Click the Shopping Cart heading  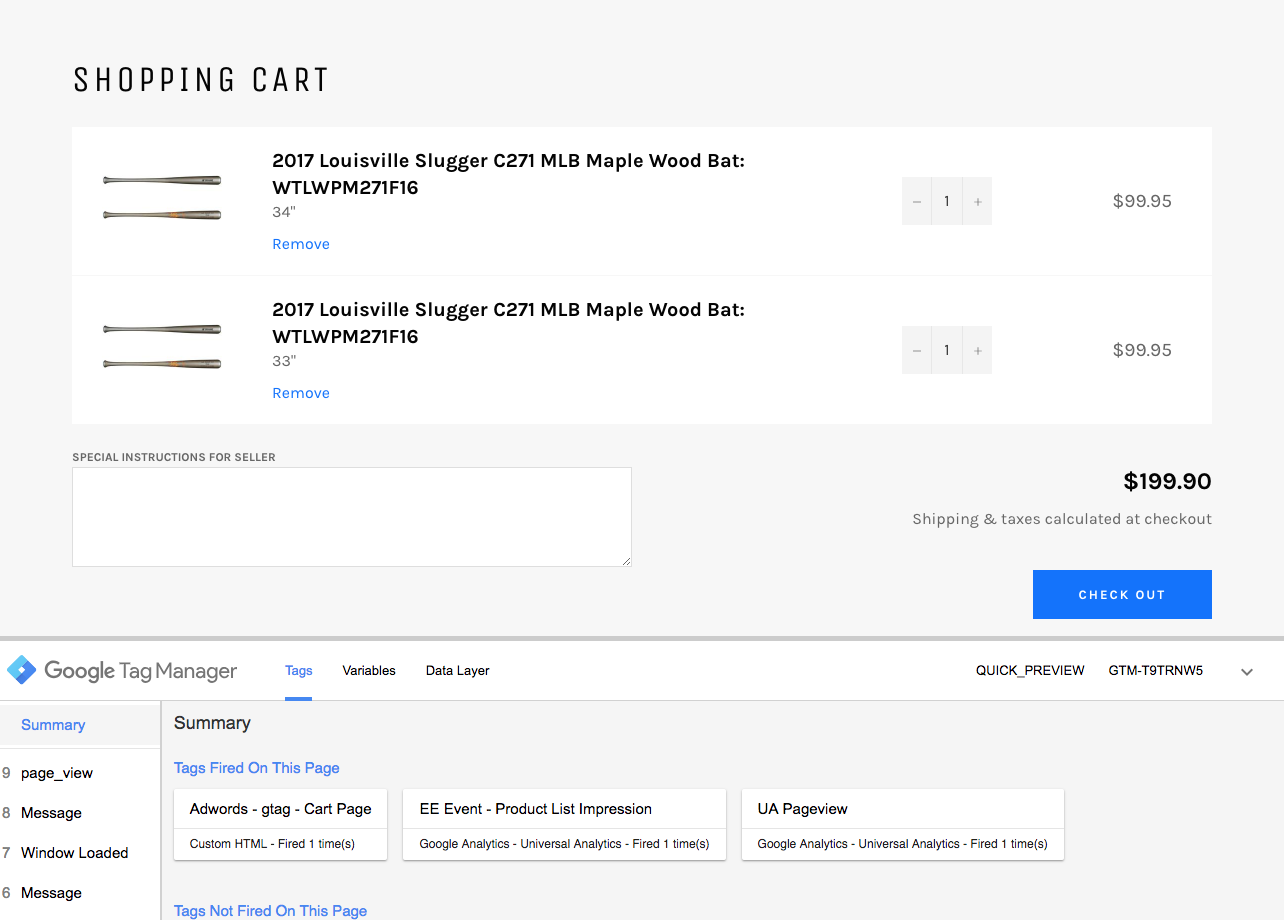(x=201, y=80)
